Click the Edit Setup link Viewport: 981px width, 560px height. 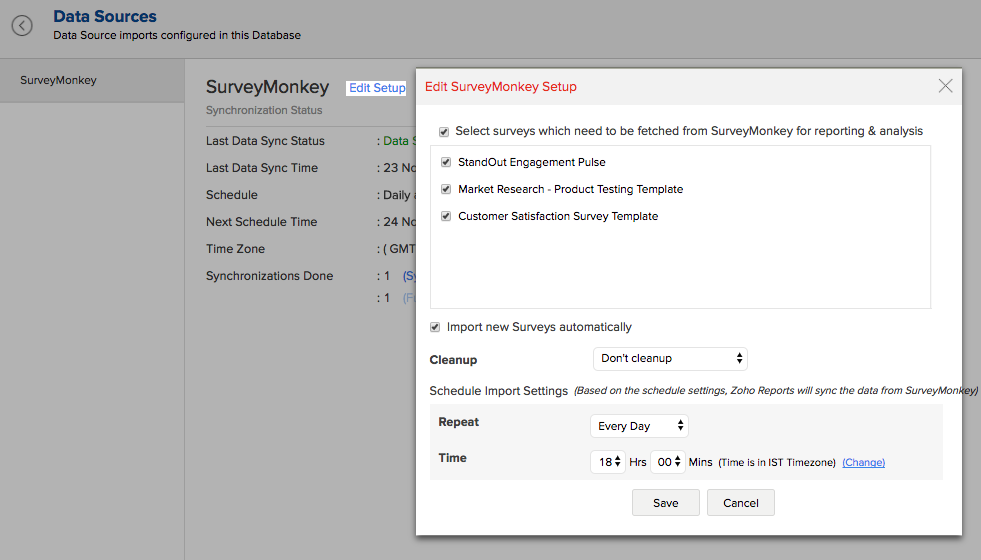coord(377,88)
